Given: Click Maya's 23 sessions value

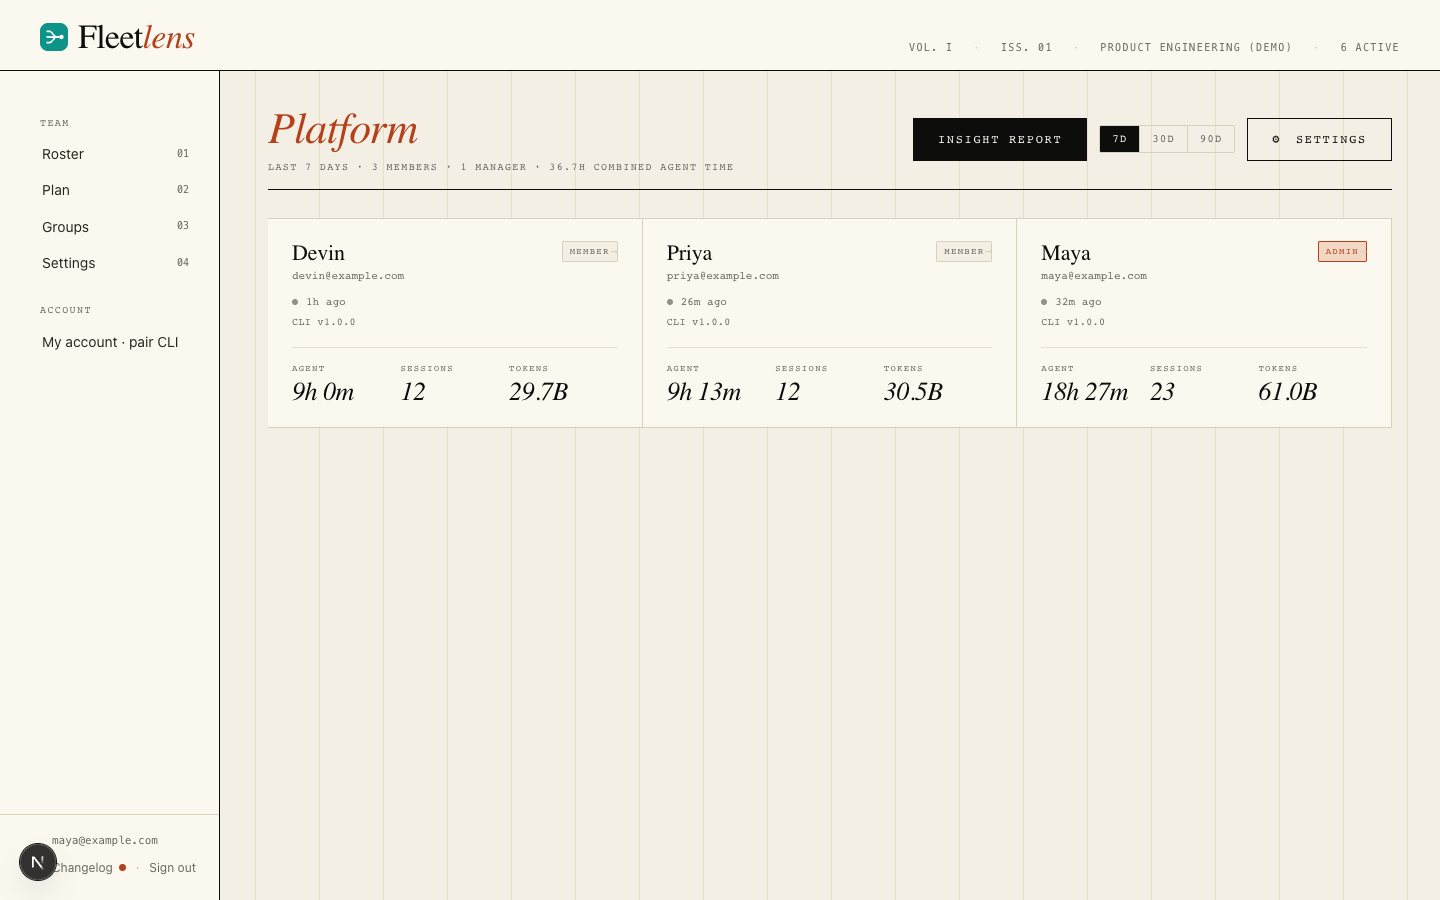Looking at the screenshot, I should pyautogui.click(x=1162, y=392).
